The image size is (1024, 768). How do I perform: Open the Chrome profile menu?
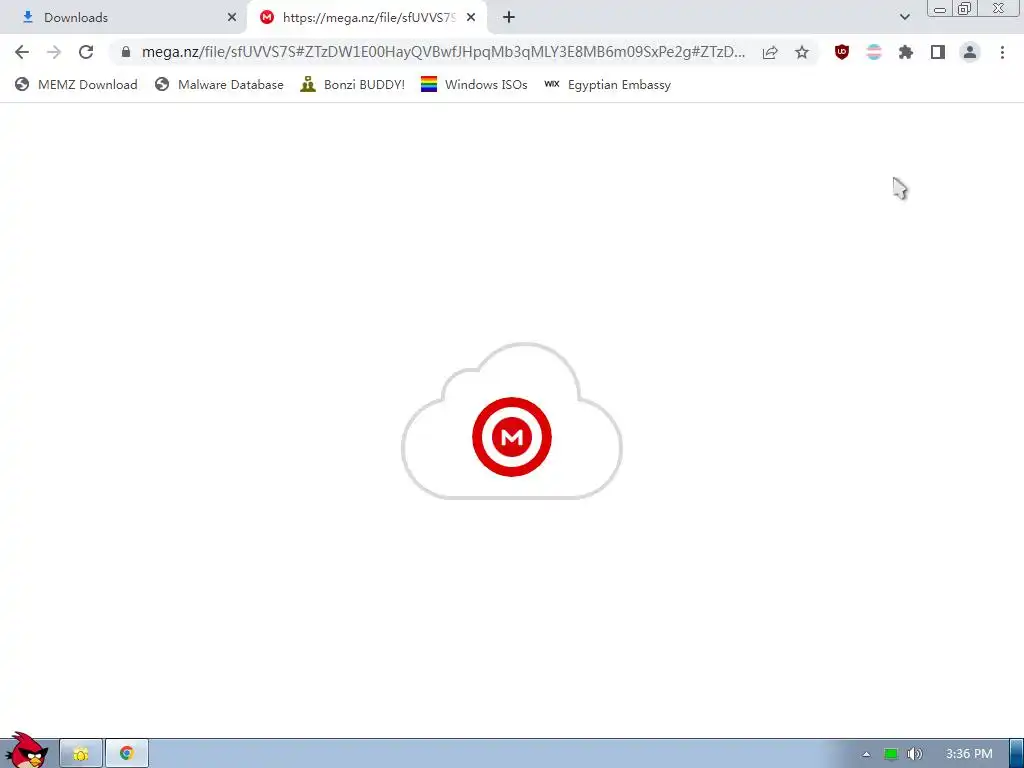tap(970, 52)
